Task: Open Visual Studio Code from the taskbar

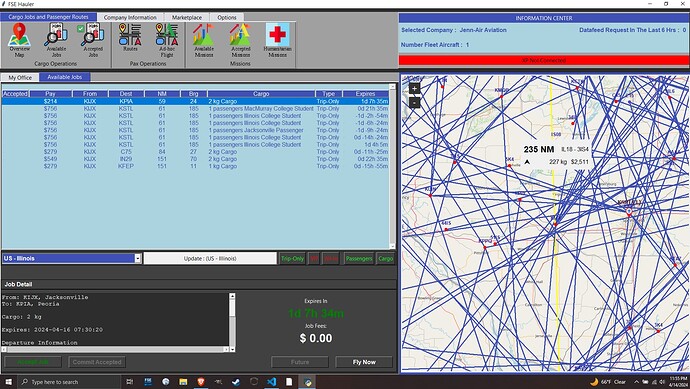Action: tap(272, 382)
